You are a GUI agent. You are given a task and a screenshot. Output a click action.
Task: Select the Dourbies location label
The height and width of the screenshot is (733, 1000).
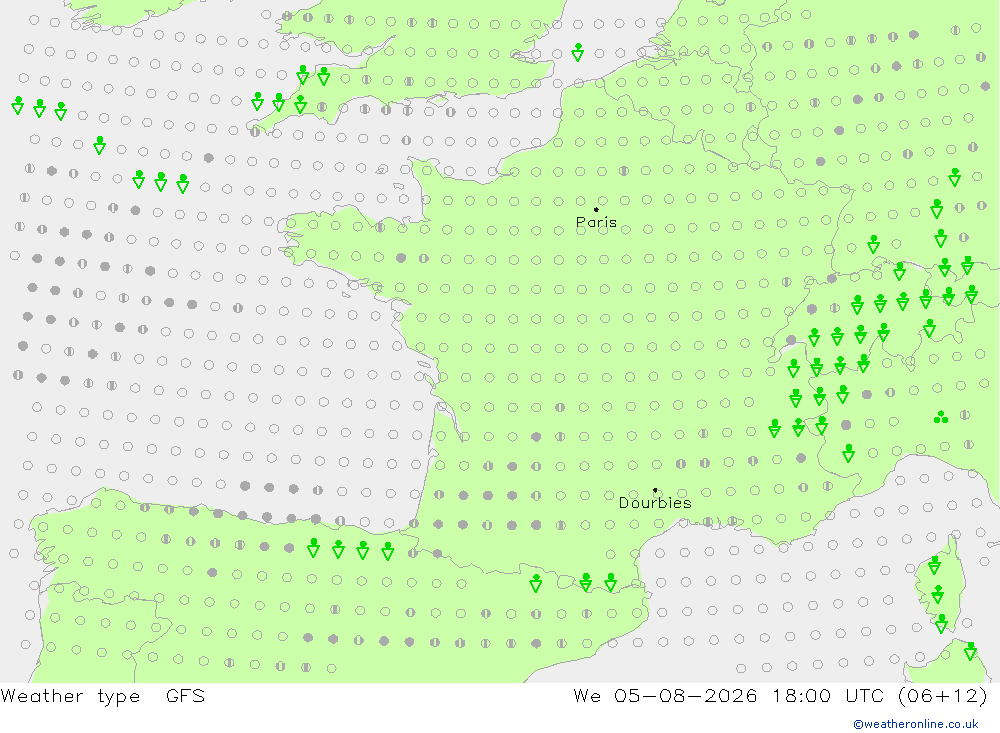(655, 503)
